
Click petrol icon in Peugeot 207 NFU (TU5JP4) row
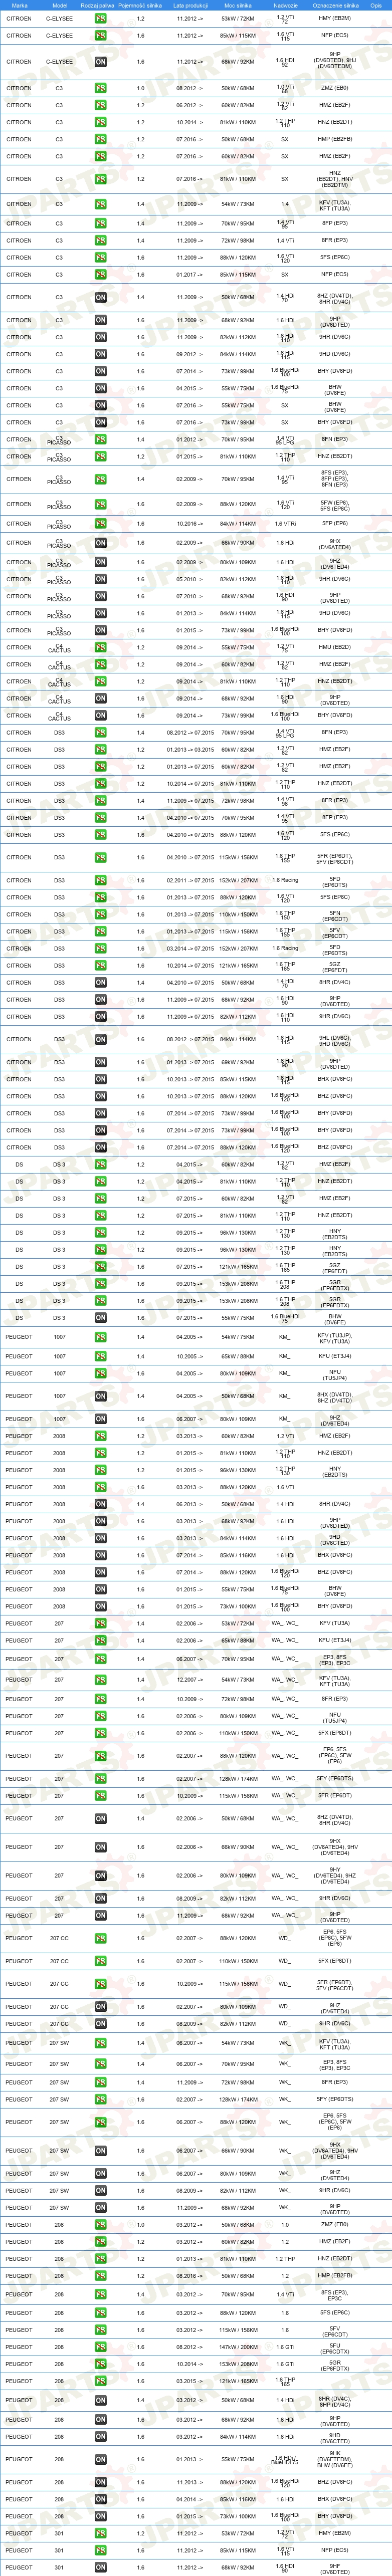(100, 1717)
